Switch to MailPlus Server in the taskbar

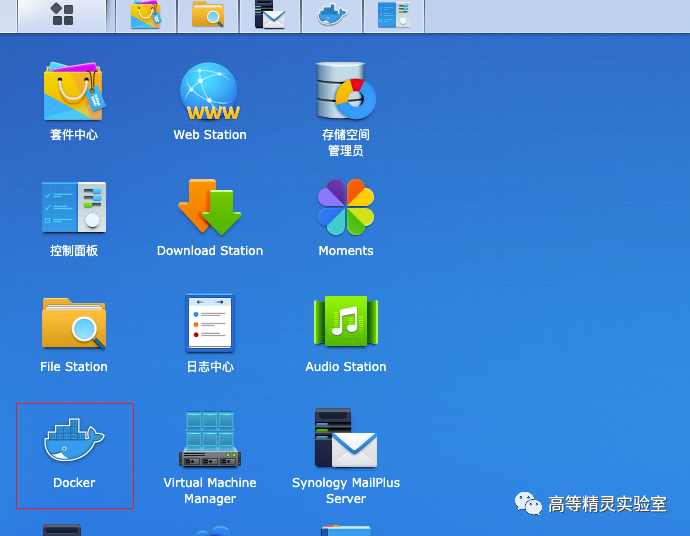coord(270,15)
